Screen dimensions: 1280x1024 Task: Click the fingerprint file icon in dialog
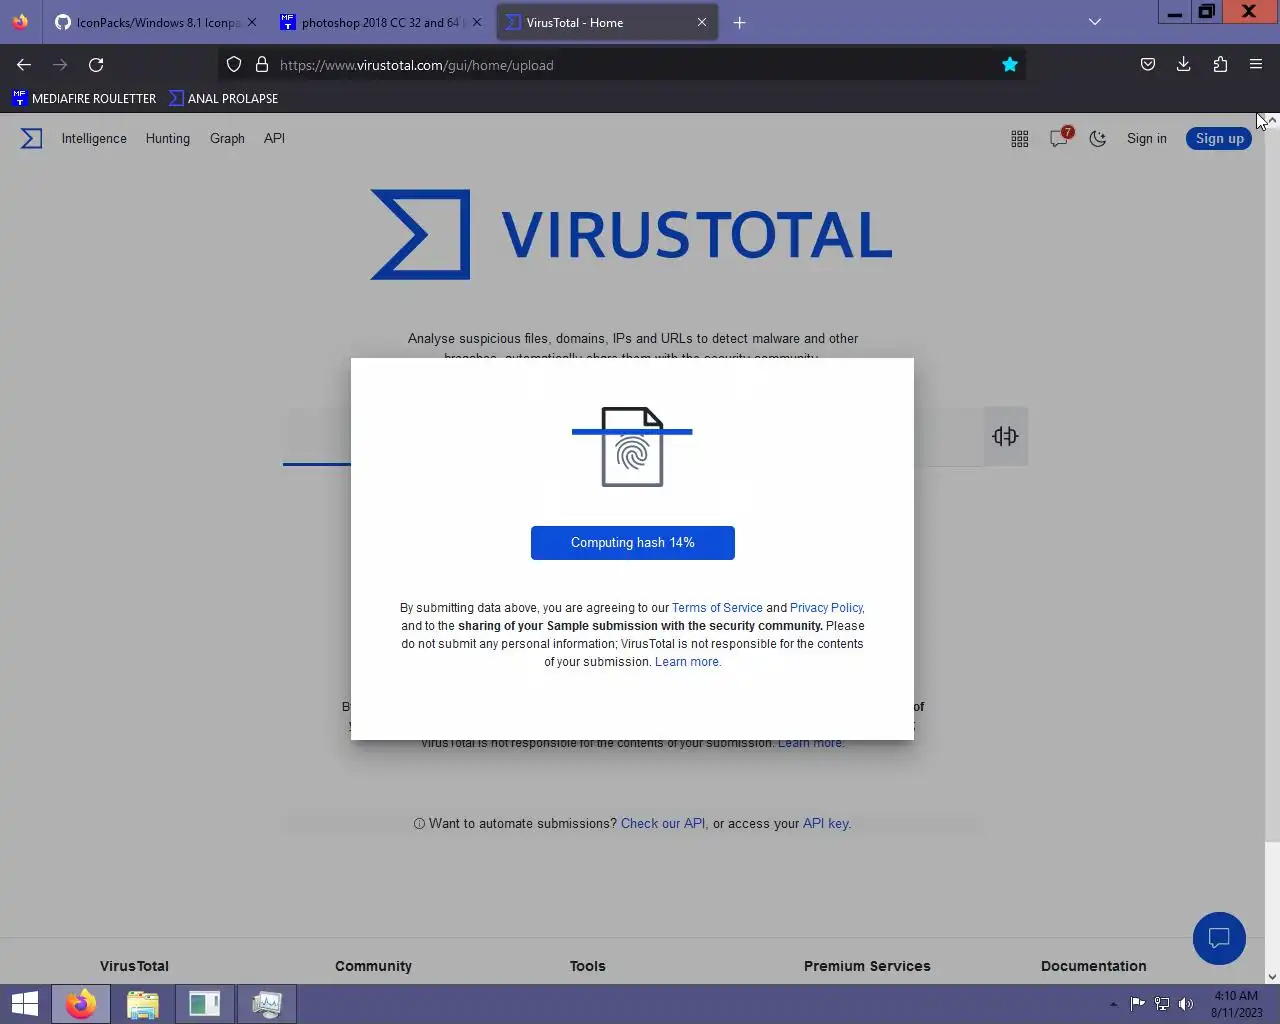point(632,447)
